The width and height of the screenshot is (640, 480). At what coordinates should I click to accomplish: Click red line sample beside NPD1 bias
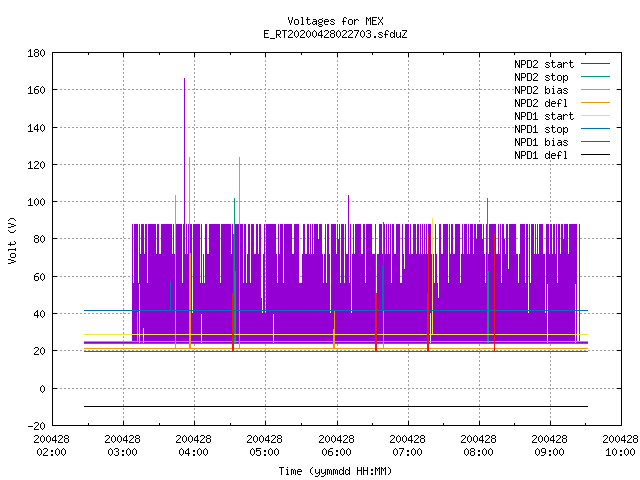pos(595,142)
